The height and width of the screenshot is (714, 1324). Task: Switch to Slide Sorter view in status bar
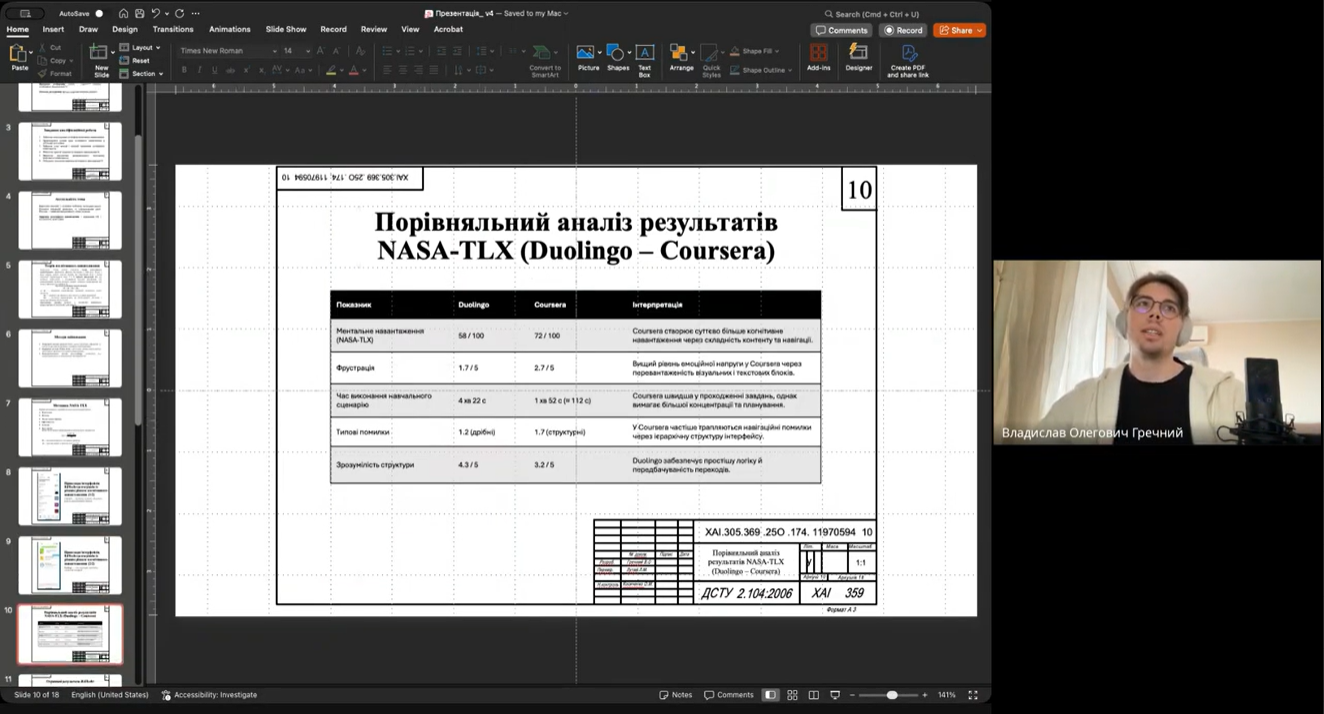tap(792, 695)
